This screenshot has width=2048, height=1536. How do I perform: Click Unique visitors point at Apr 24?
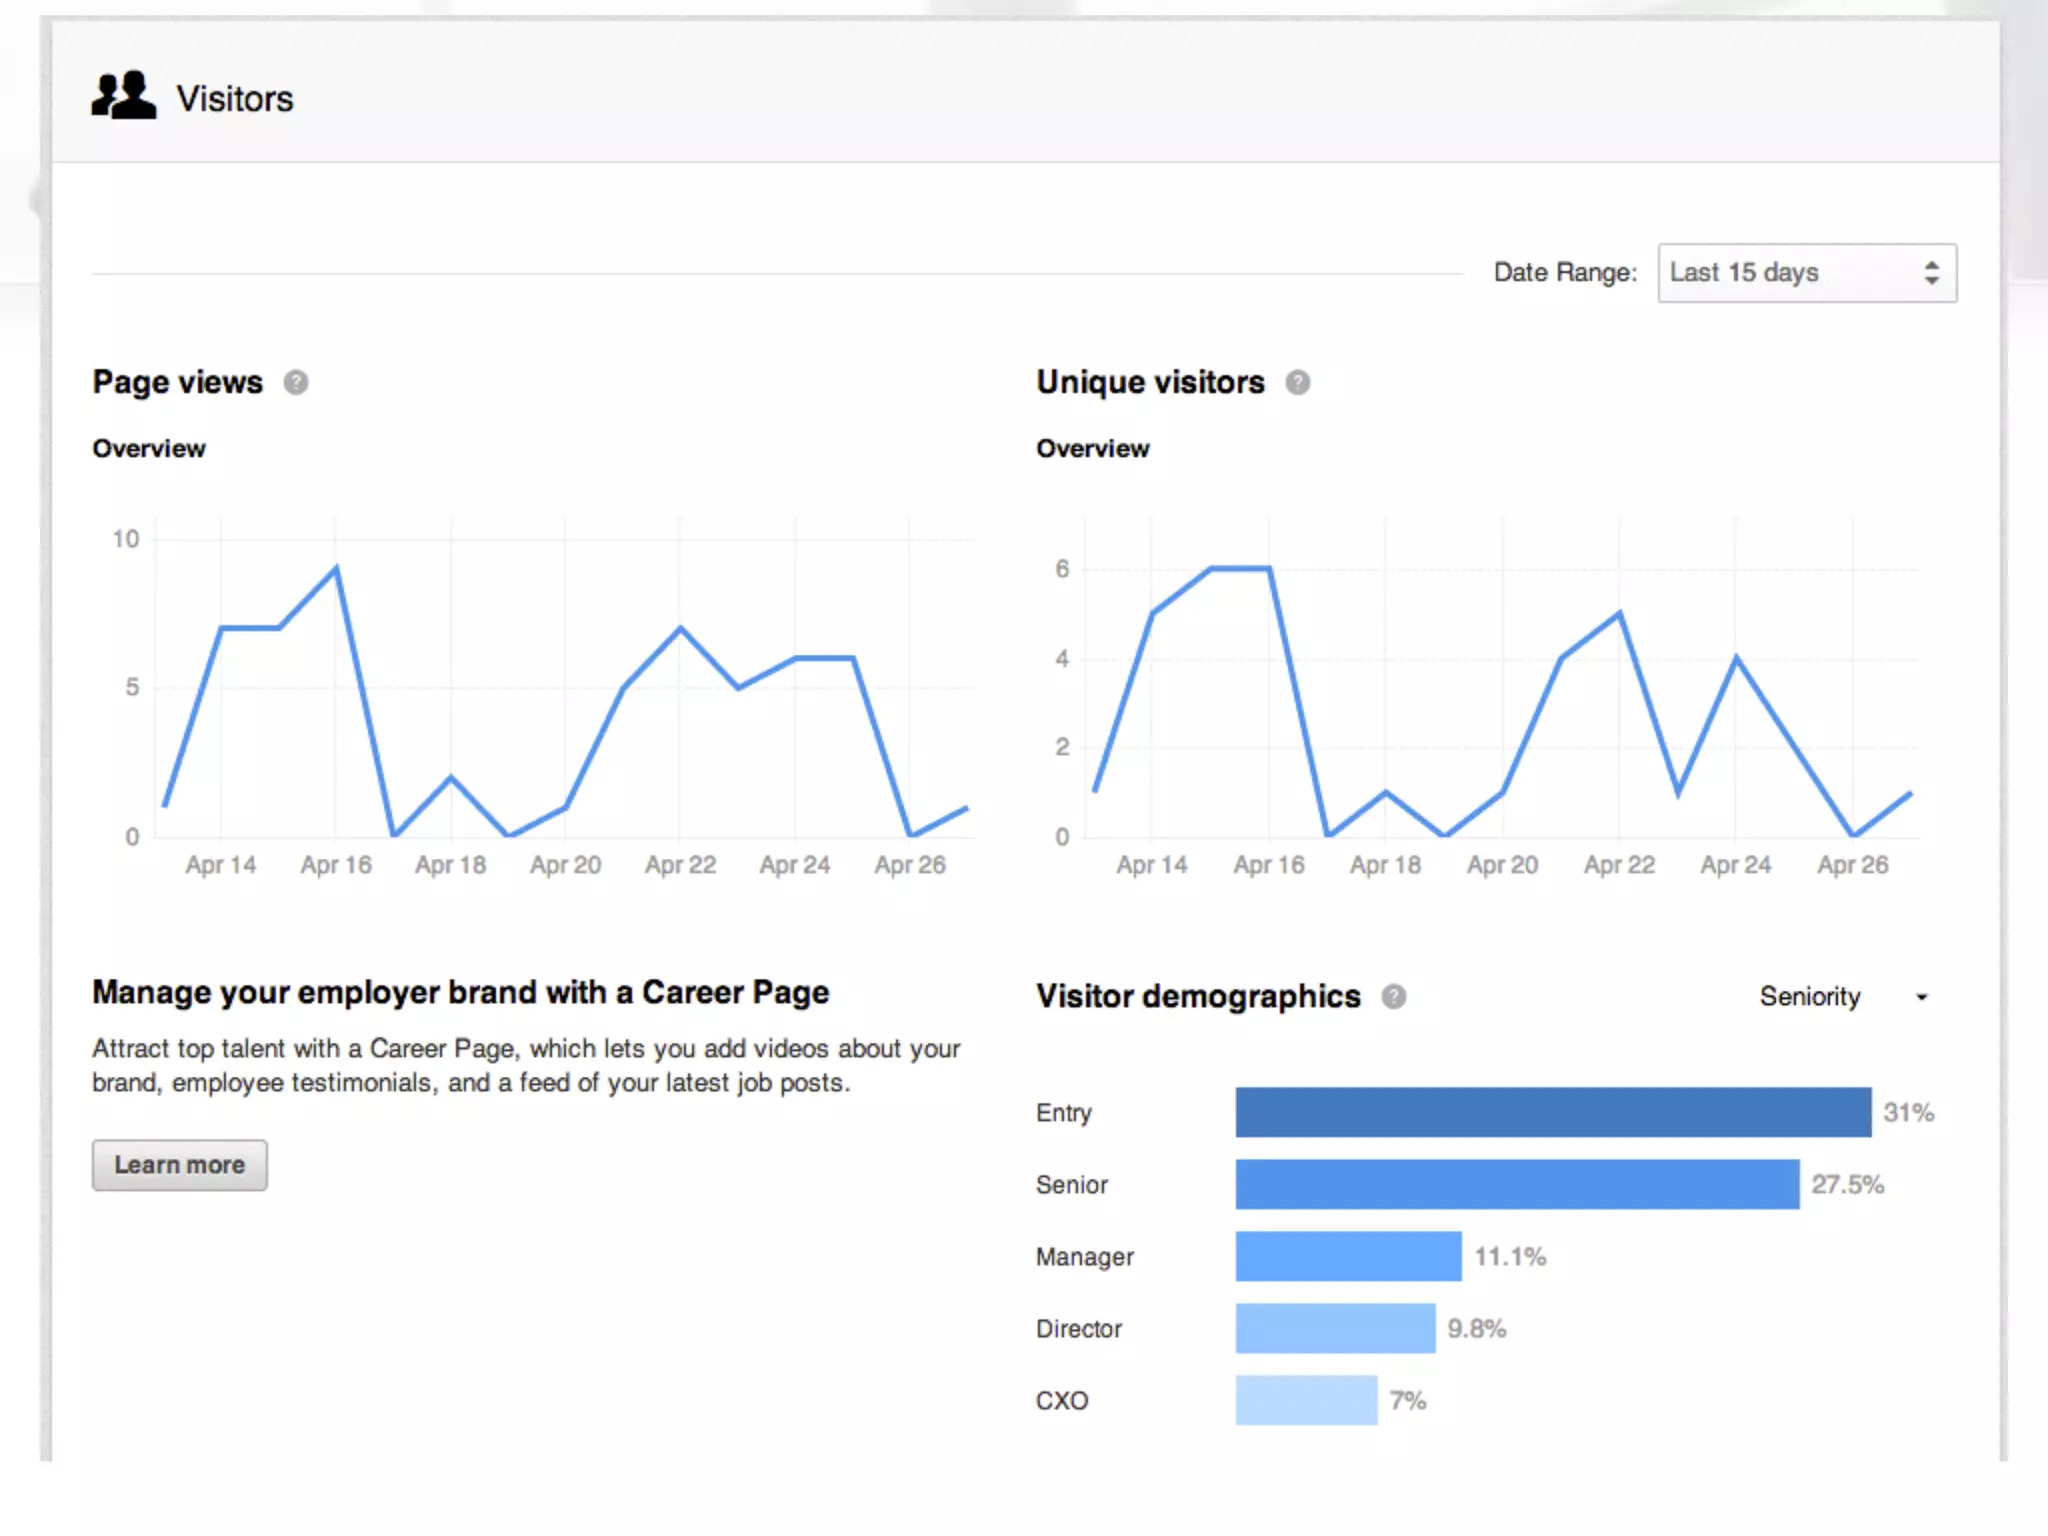pos(1736,658)
